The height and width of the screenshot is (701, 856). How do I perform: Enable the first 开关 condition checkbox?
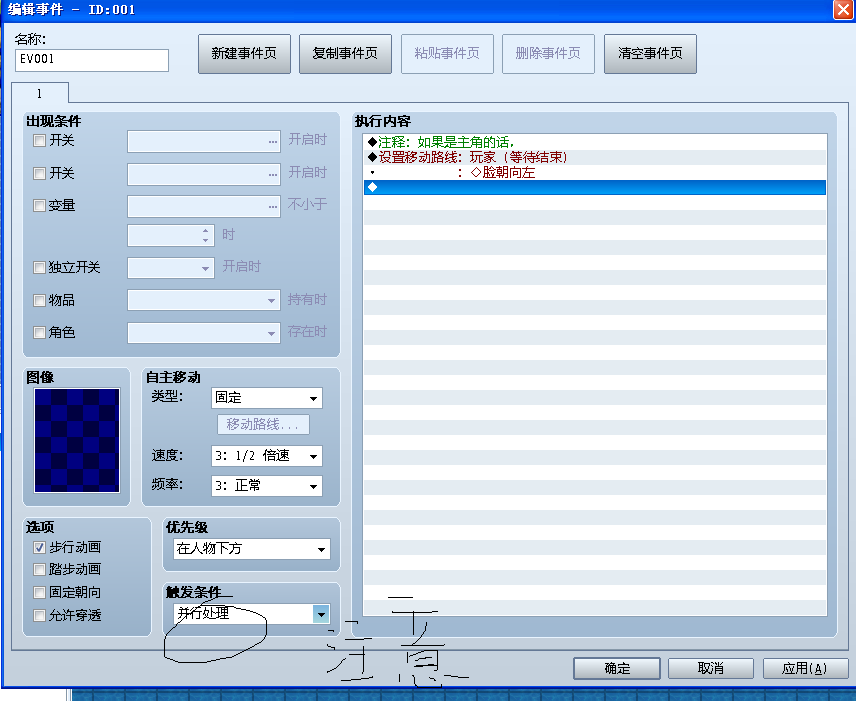[x=39, y=141]
